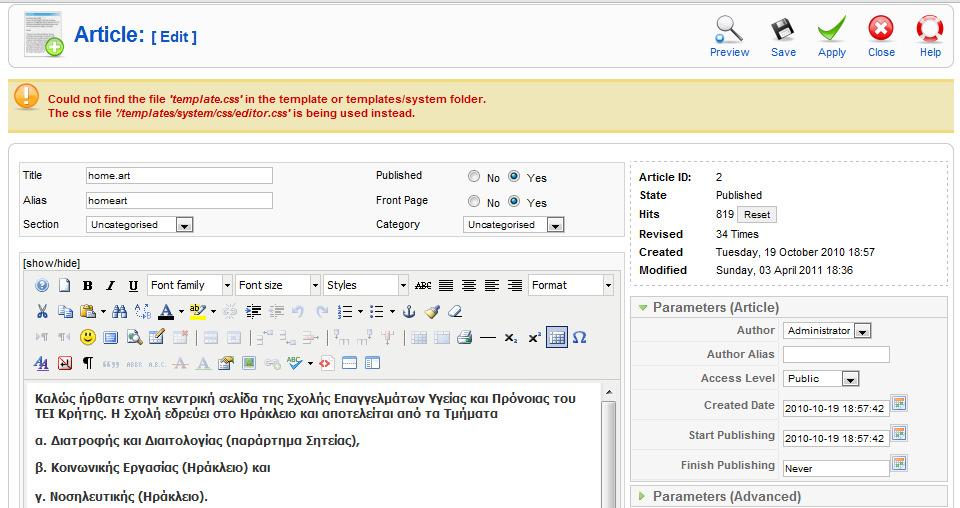Open the Format dropdown

point(571,285)
